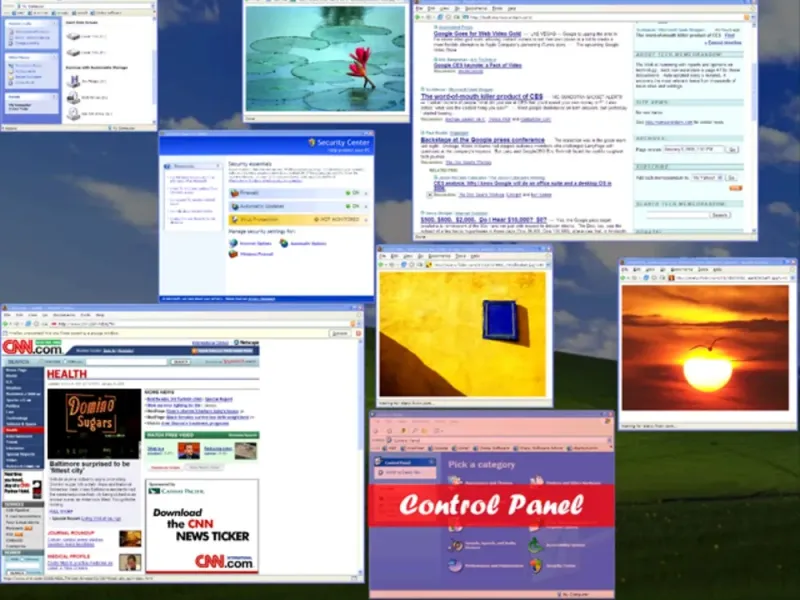Click the 'Download the CNN News Ticker' ad
Viewport: 800px width, 600px height.
[202, 526]
